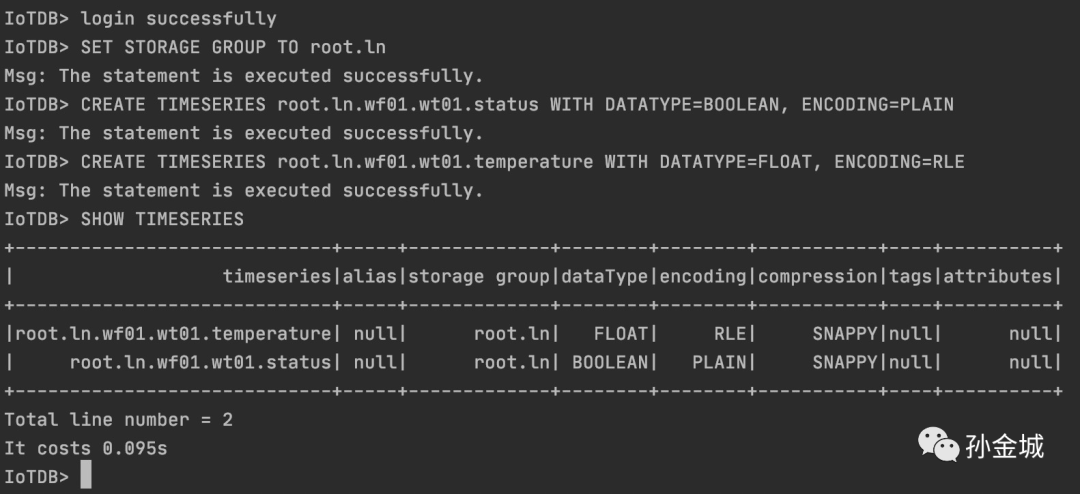Screen dimensions: 1080x494
Task: Click the RLE encoding cell
Action: click(x=730, y=333)
